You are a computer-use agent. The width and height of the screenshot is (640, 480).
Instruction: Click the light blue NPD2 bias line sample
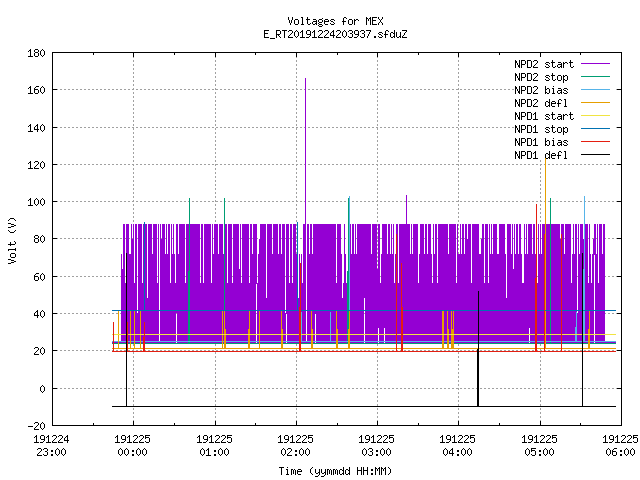595,89
